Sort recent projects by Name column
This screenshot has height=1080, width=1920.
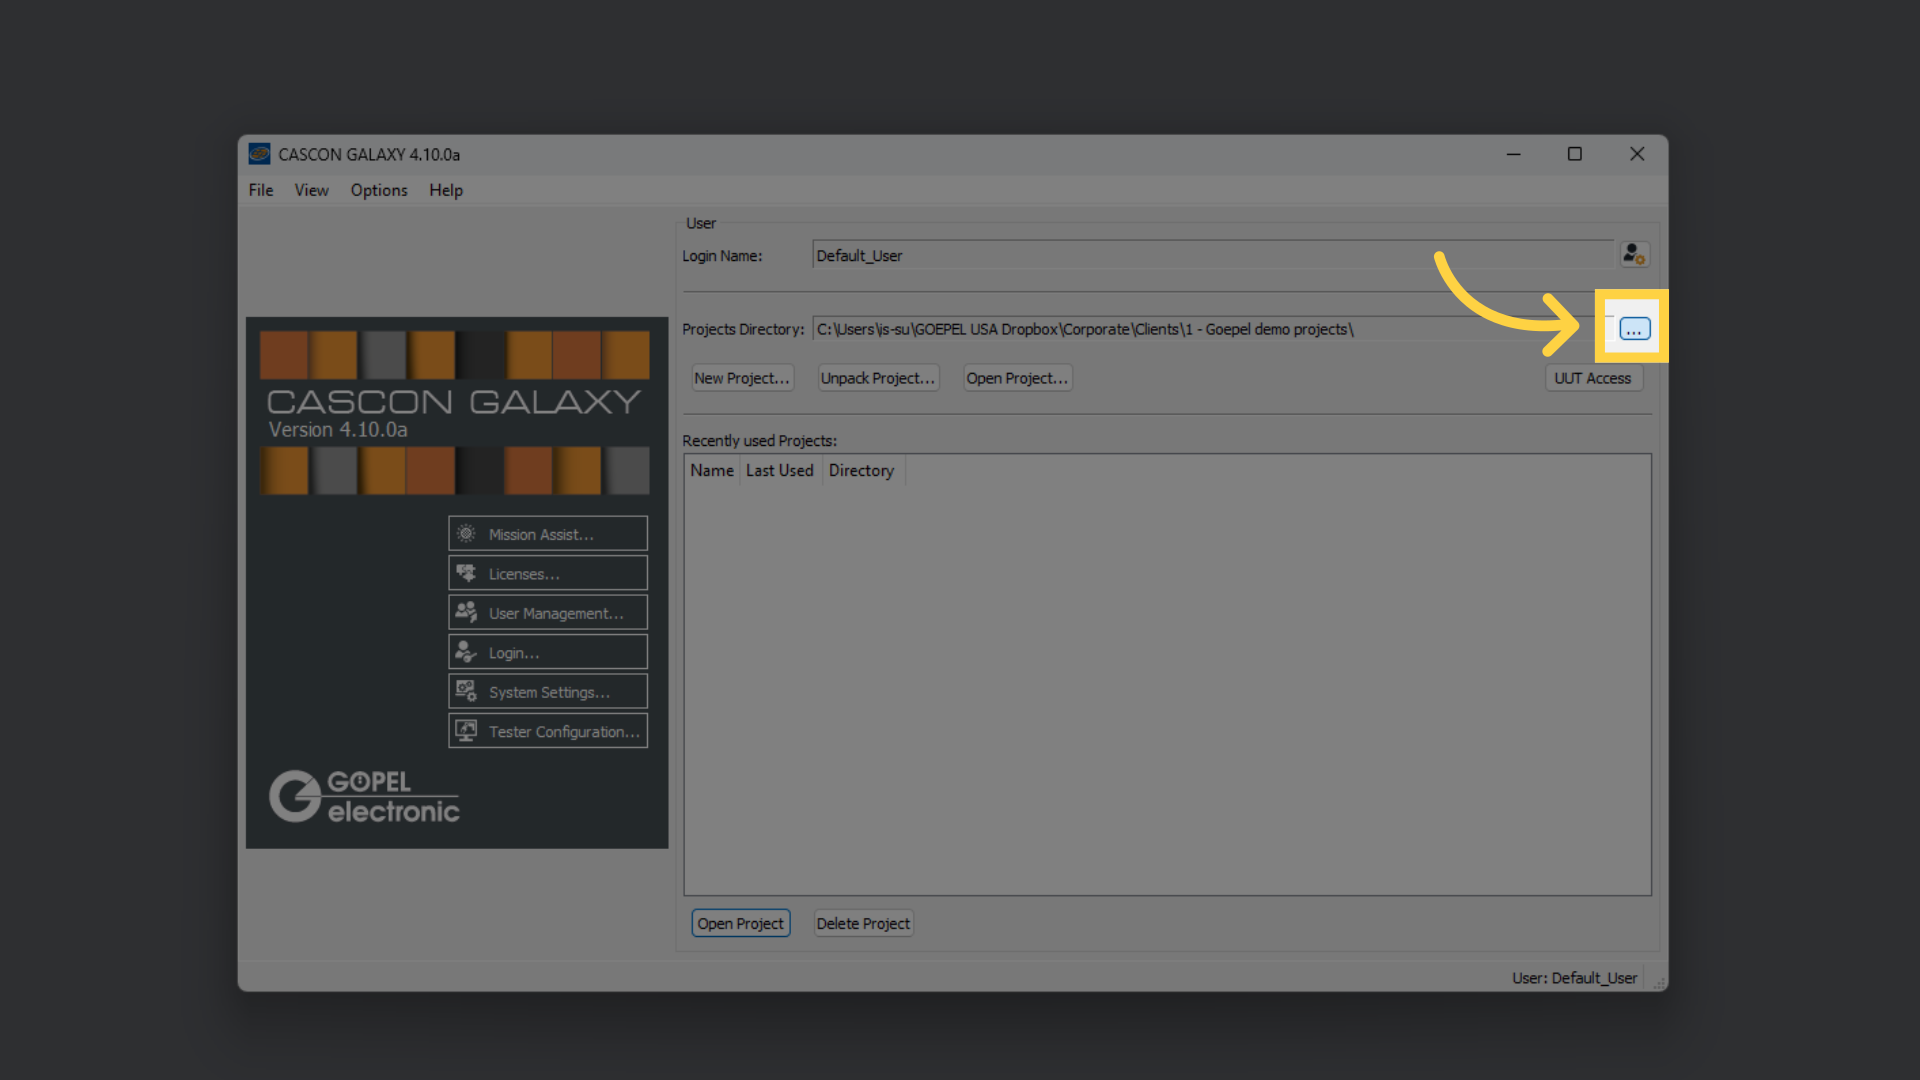[712, 470]
